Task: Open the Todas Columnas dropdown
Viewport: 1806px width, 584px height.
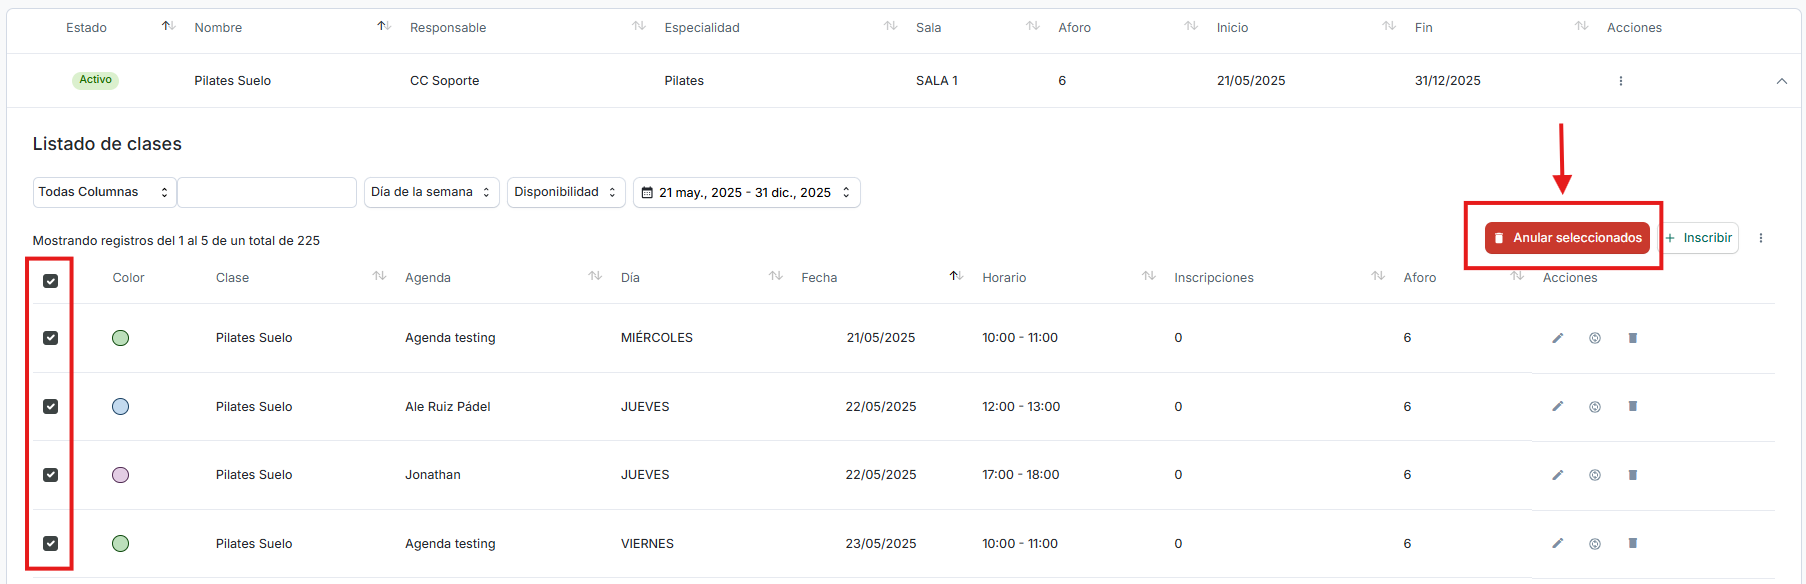Action: point(104,192)
